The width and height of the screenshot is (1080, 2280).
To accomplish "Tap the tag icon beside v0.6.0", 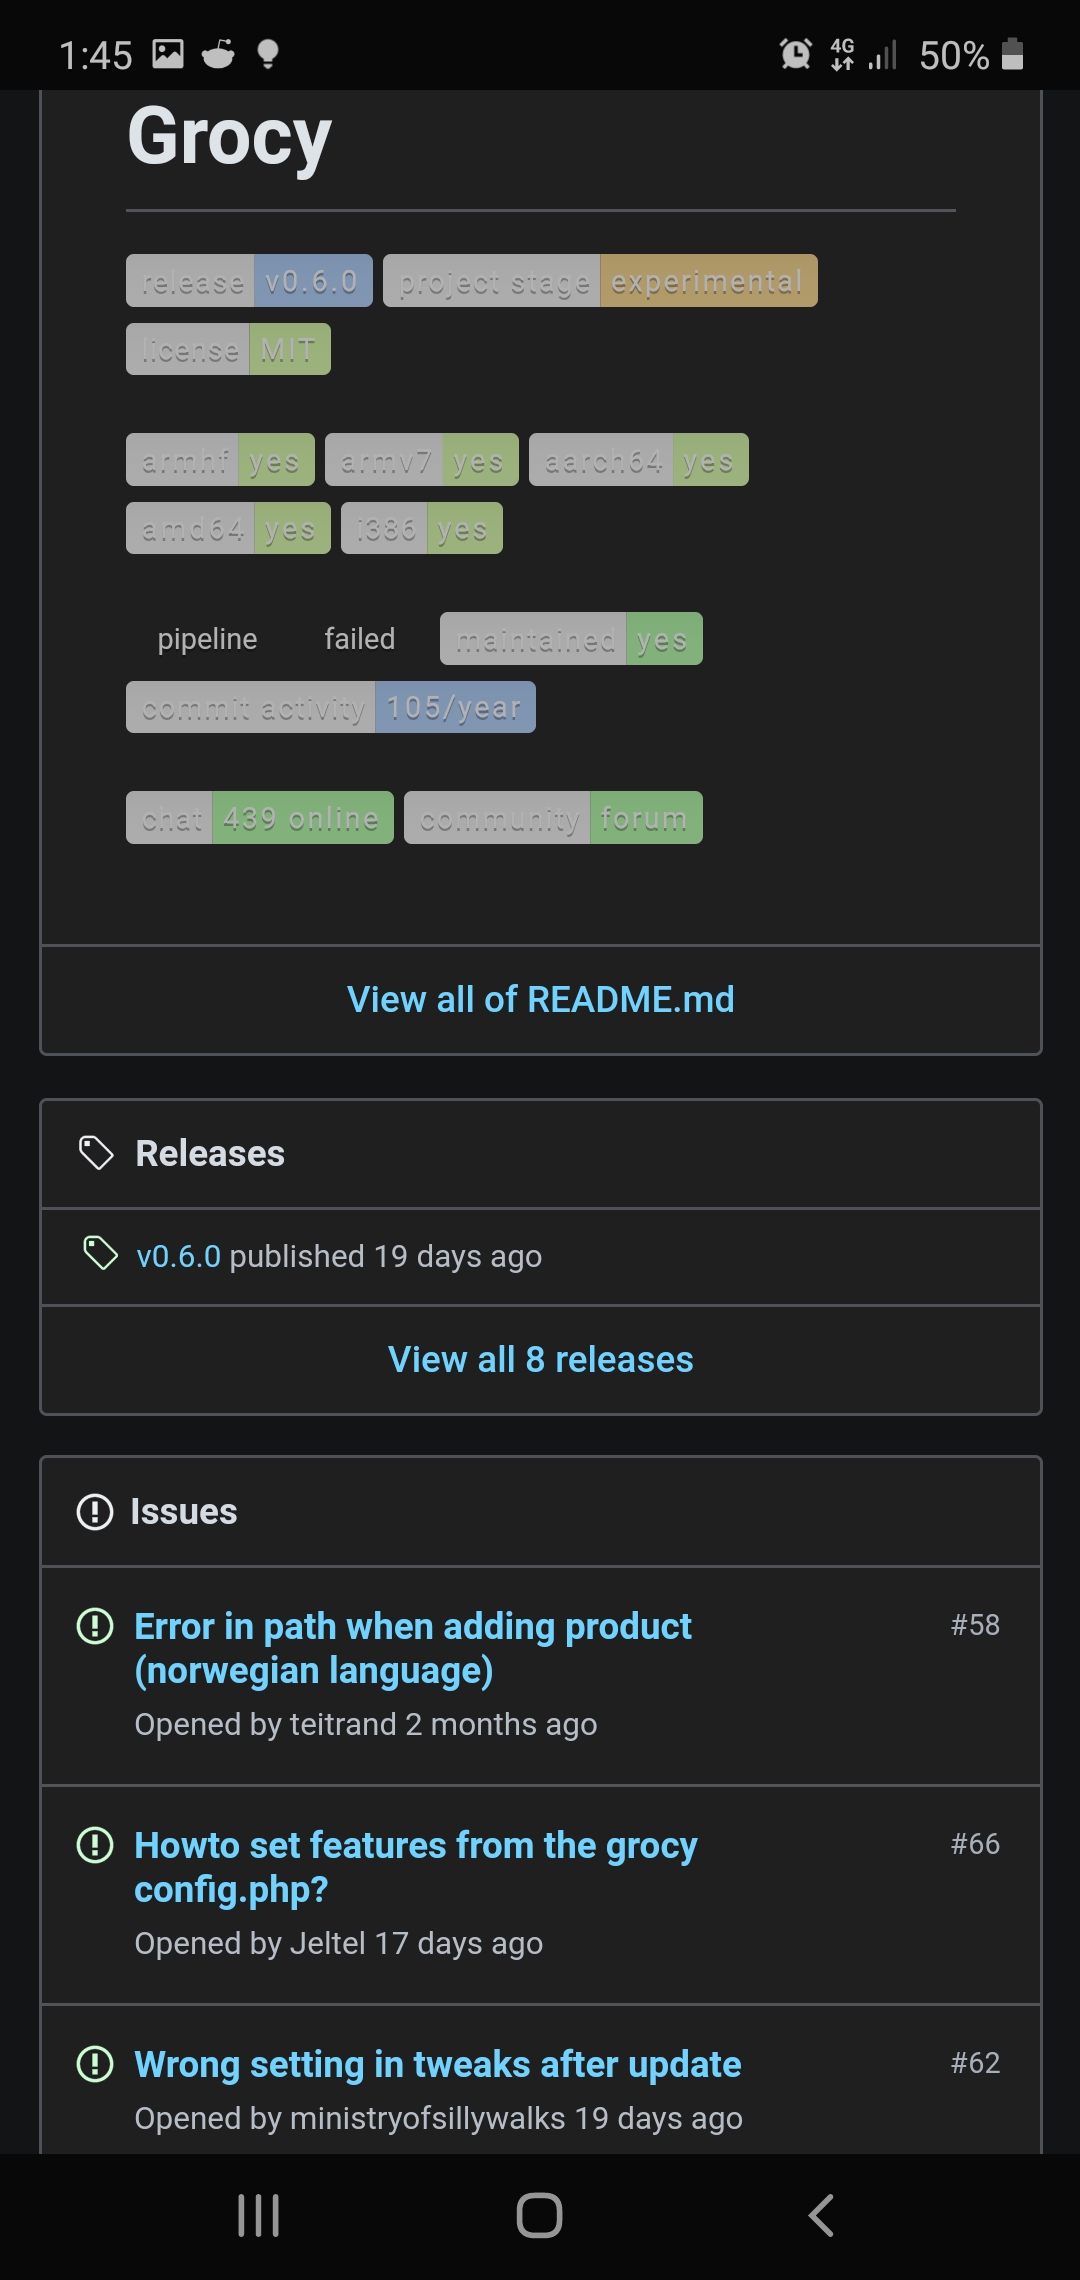I will click(x=100, y=1253).
